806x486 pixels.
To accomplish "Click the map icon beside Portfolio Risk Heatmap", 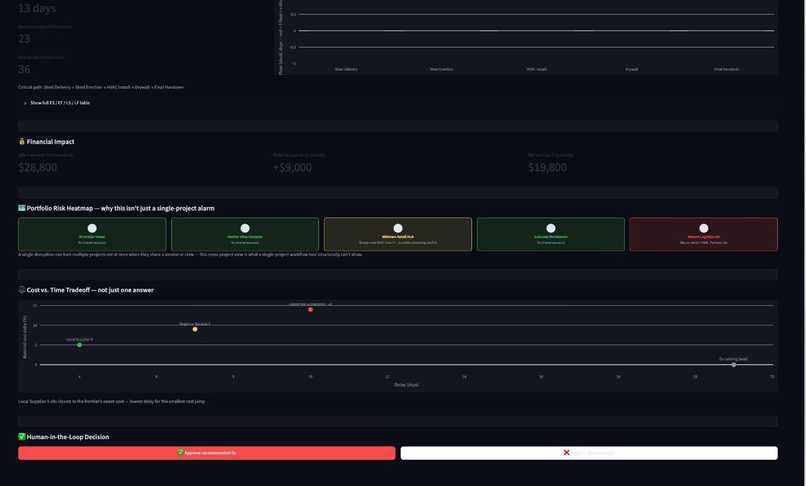I will (22, 208).
